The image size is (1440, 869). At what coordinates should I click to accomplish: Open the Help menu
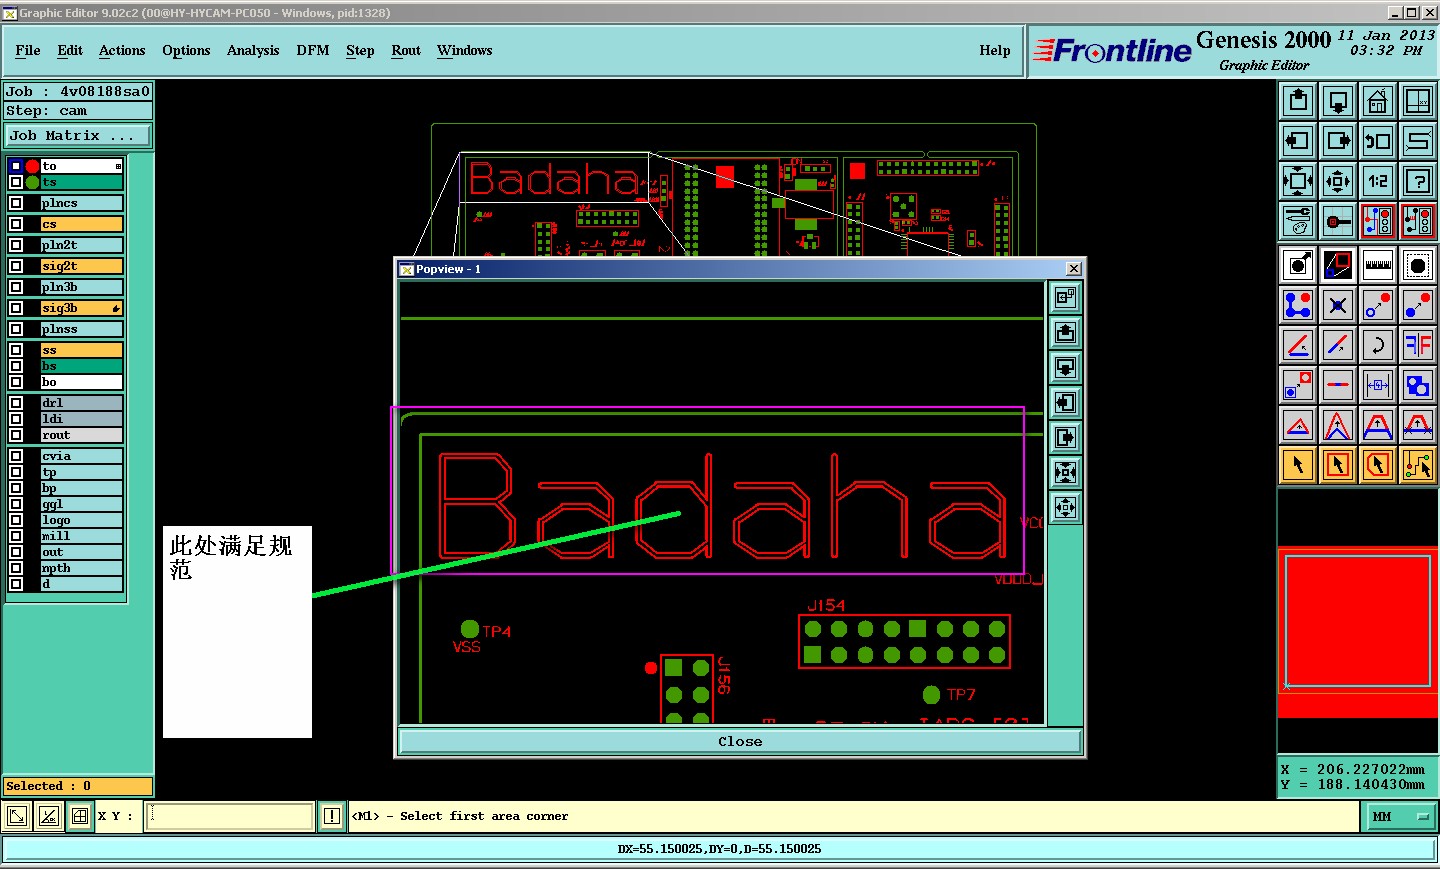pos(995,50)
